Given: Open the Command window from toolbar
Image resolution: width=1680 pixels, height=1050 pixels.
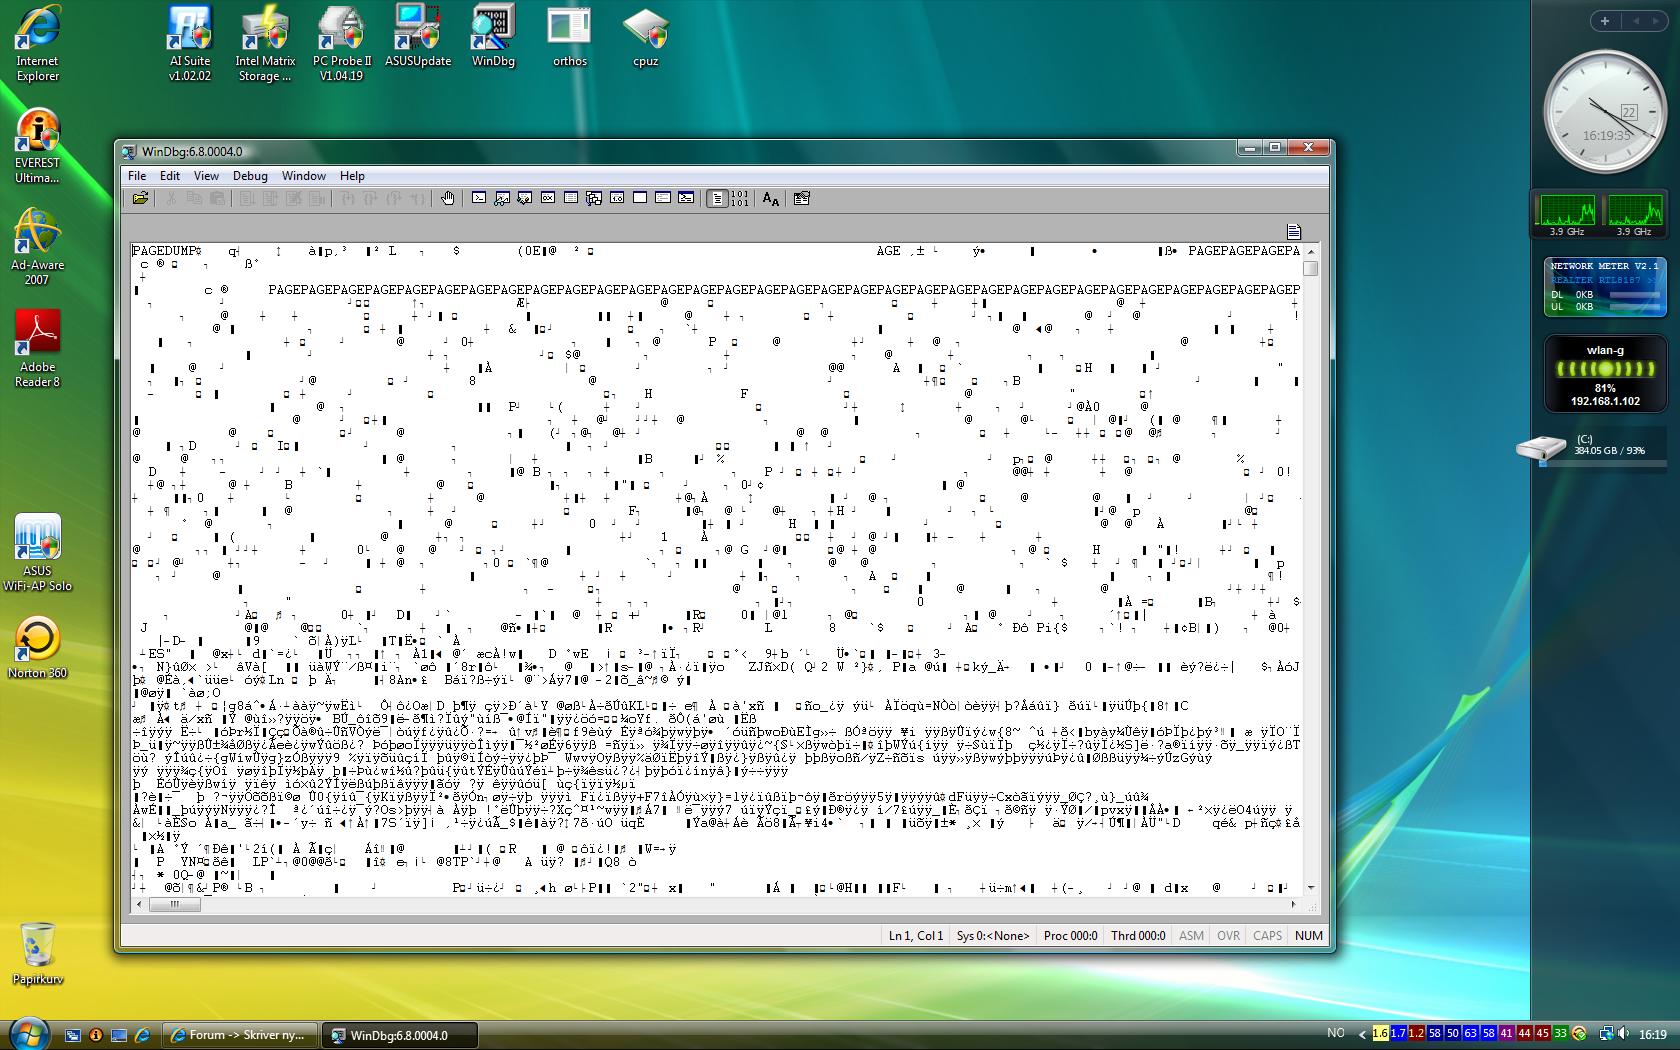Looking at the screenshot, I should pos(479,199).
